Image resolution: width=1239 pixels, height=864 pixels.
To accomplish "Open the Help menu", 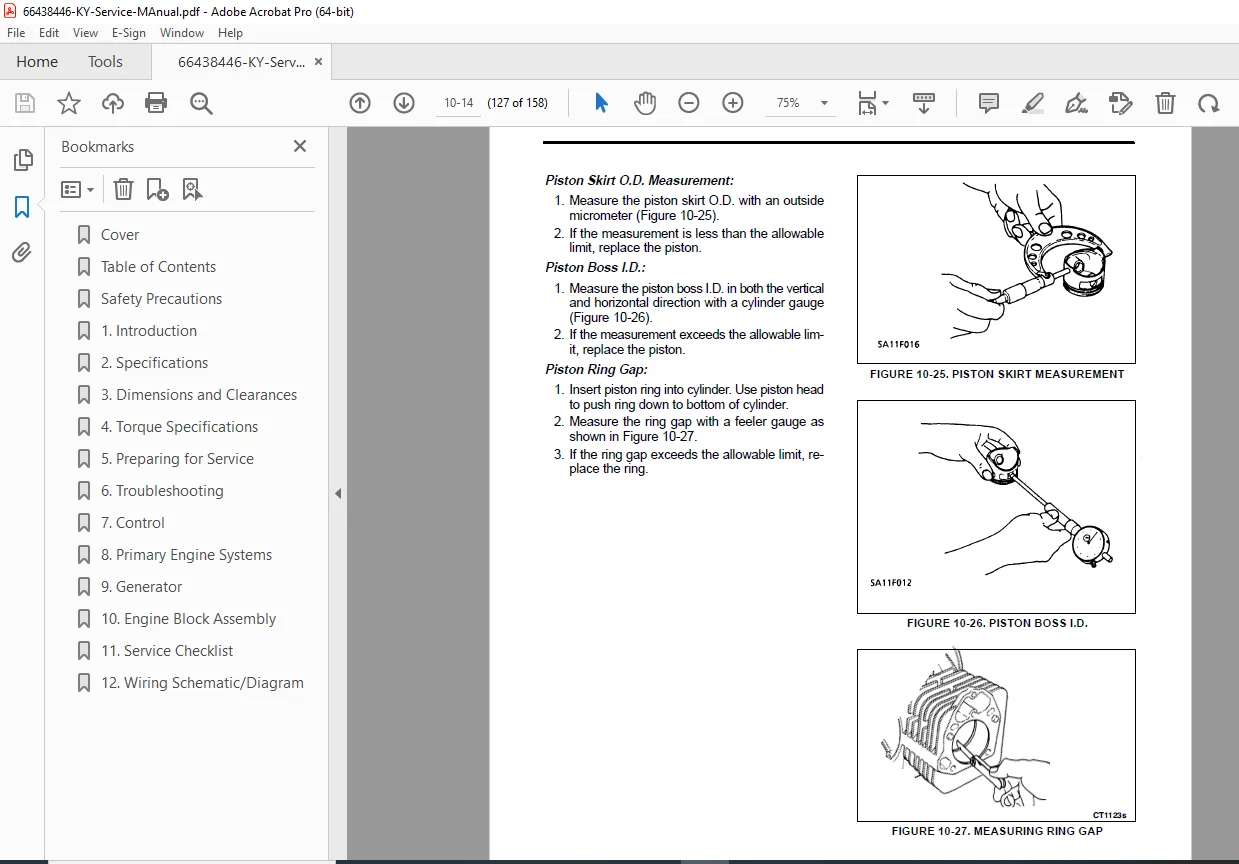I will 230,32.
